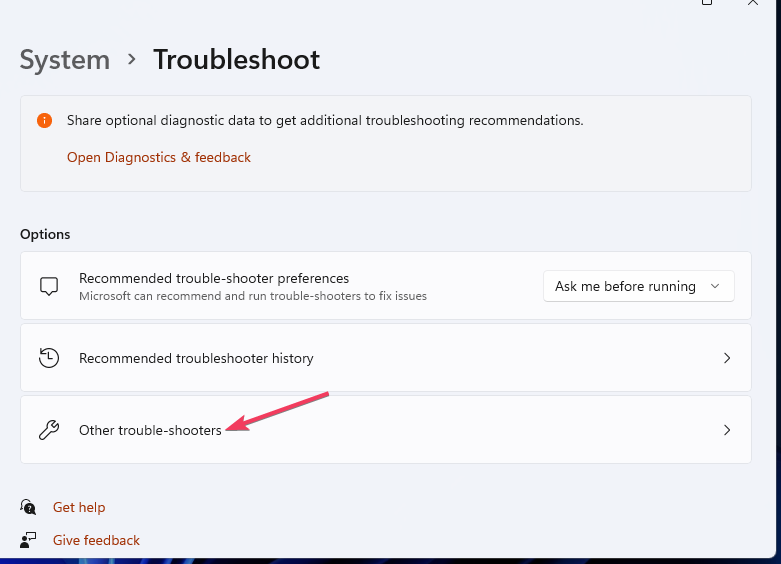781x564 pixels.
Task: Click the Get help headset icon
Action: (29, 507)
